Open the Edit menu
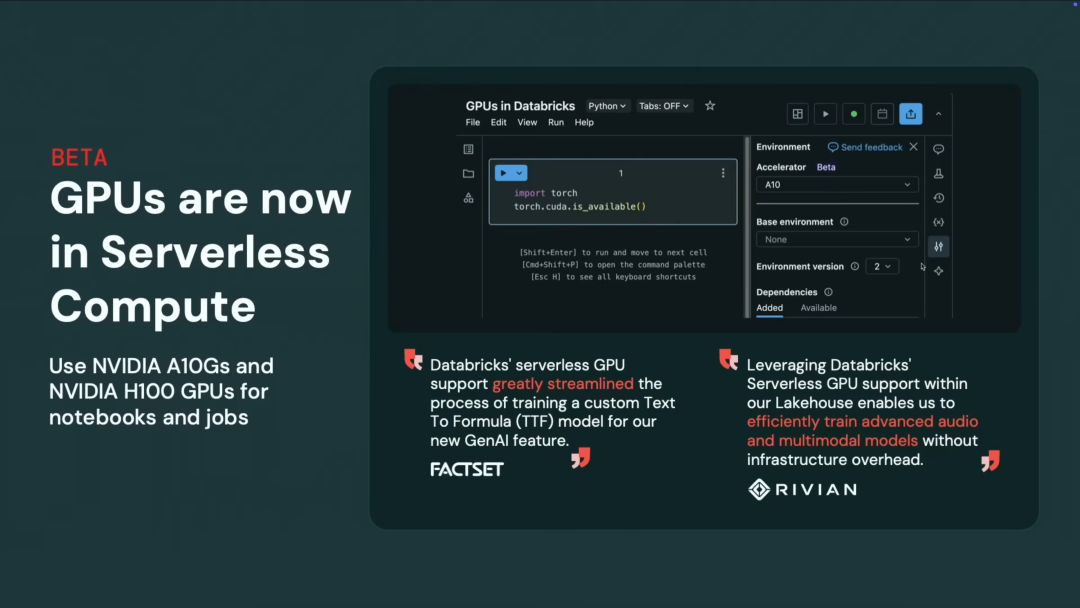 [x=499, y=123]
